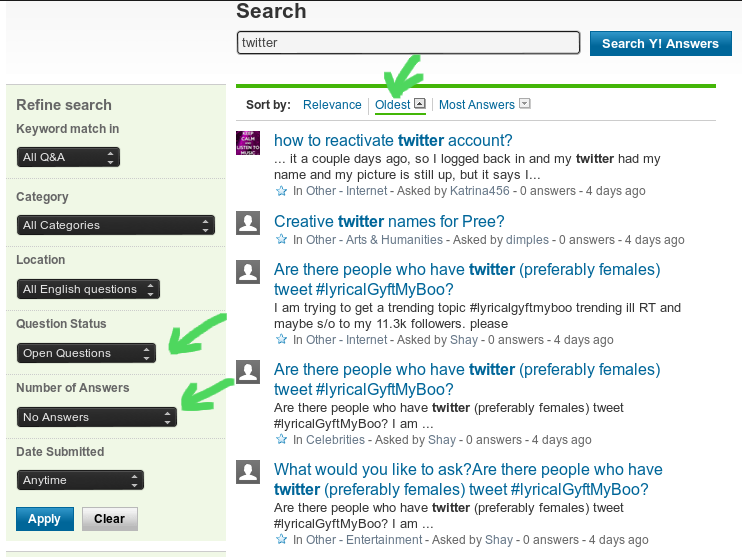Open 'Shay' profile link in the Celebrities row
The width and height of the screenshot is (742, 557).
click(442, 440)
